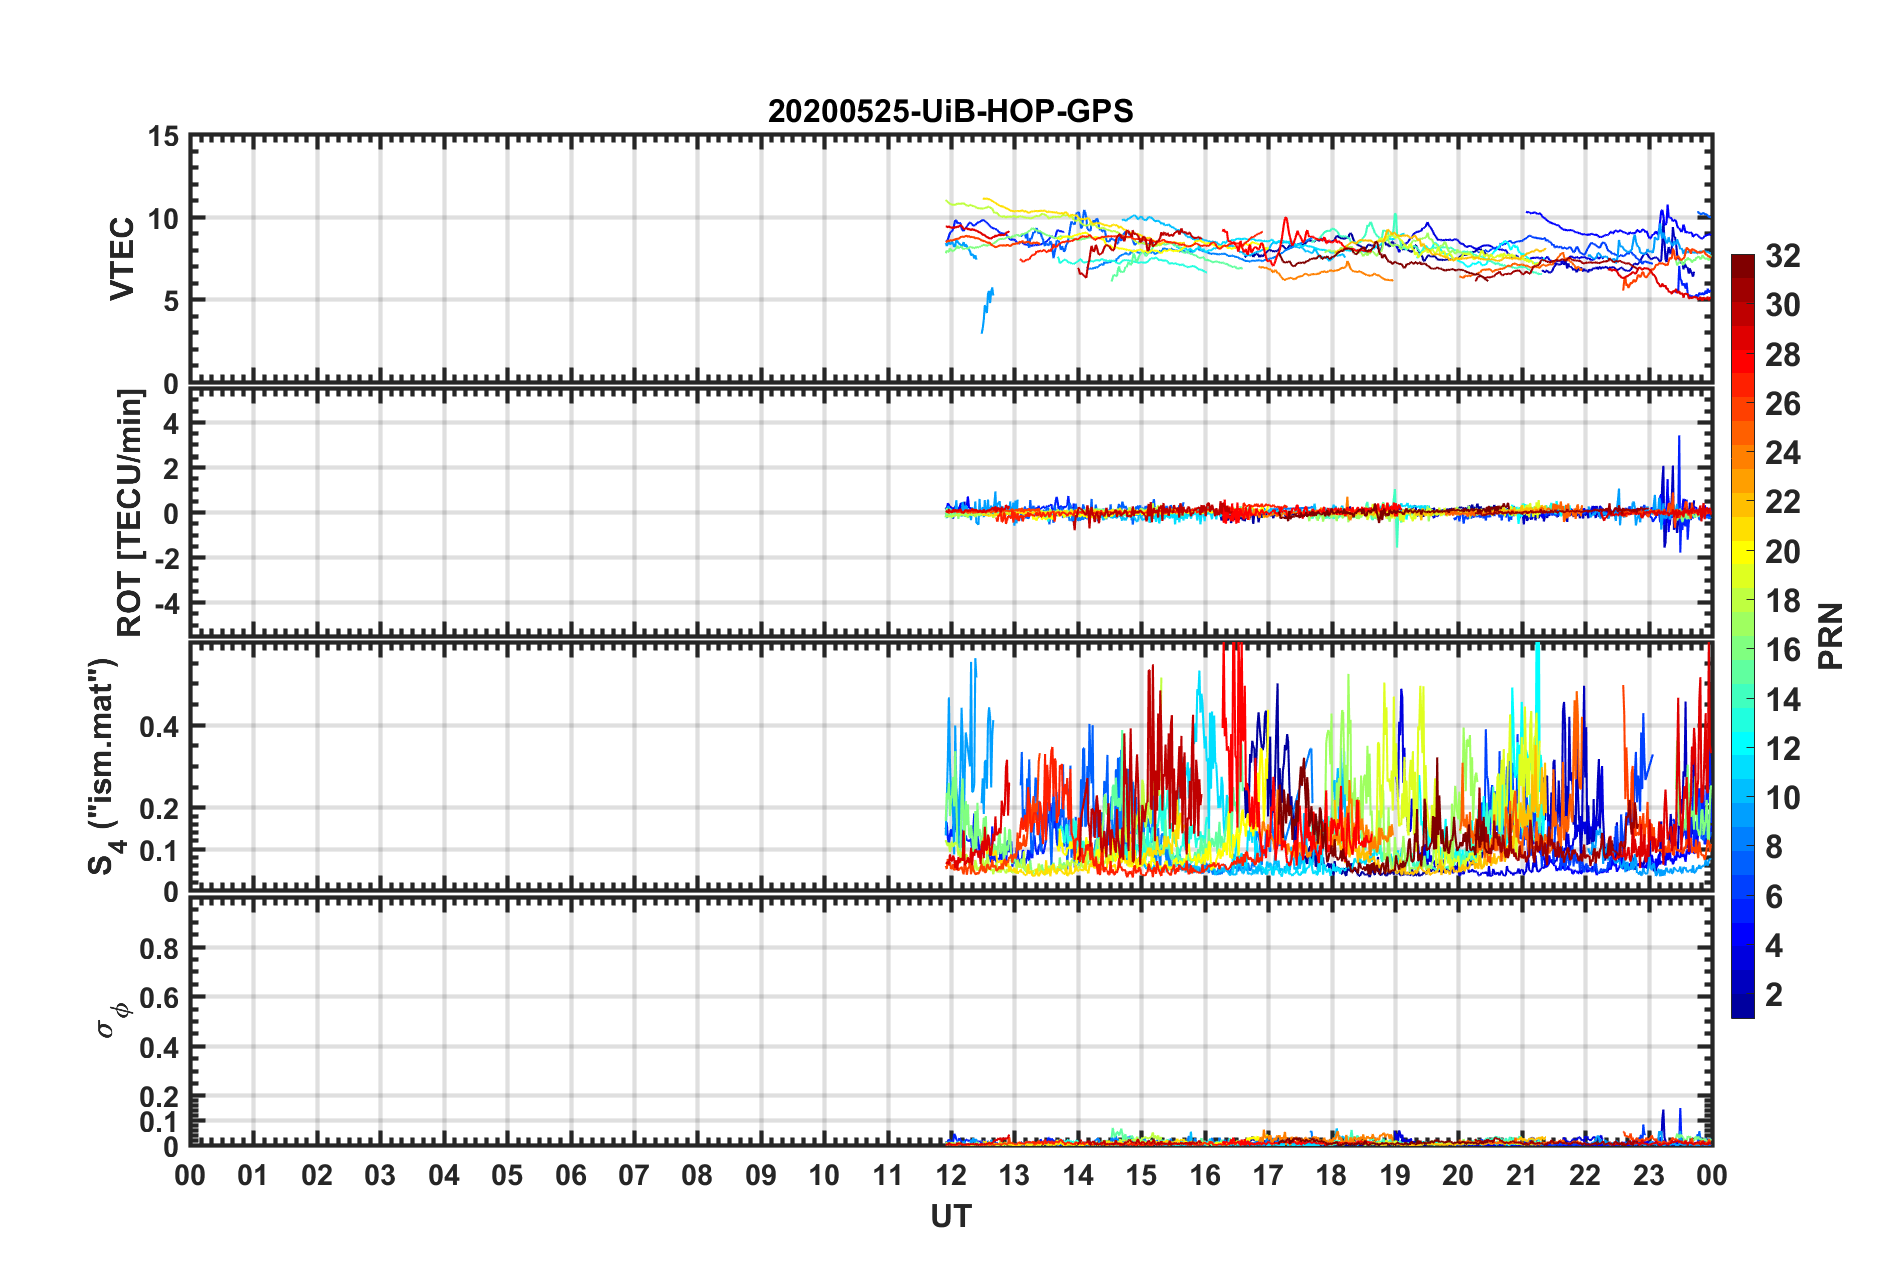Click the "28" PRN colorbar tick label
This screenshot has height=1272, width=1902.
[x=1782, y=355]
